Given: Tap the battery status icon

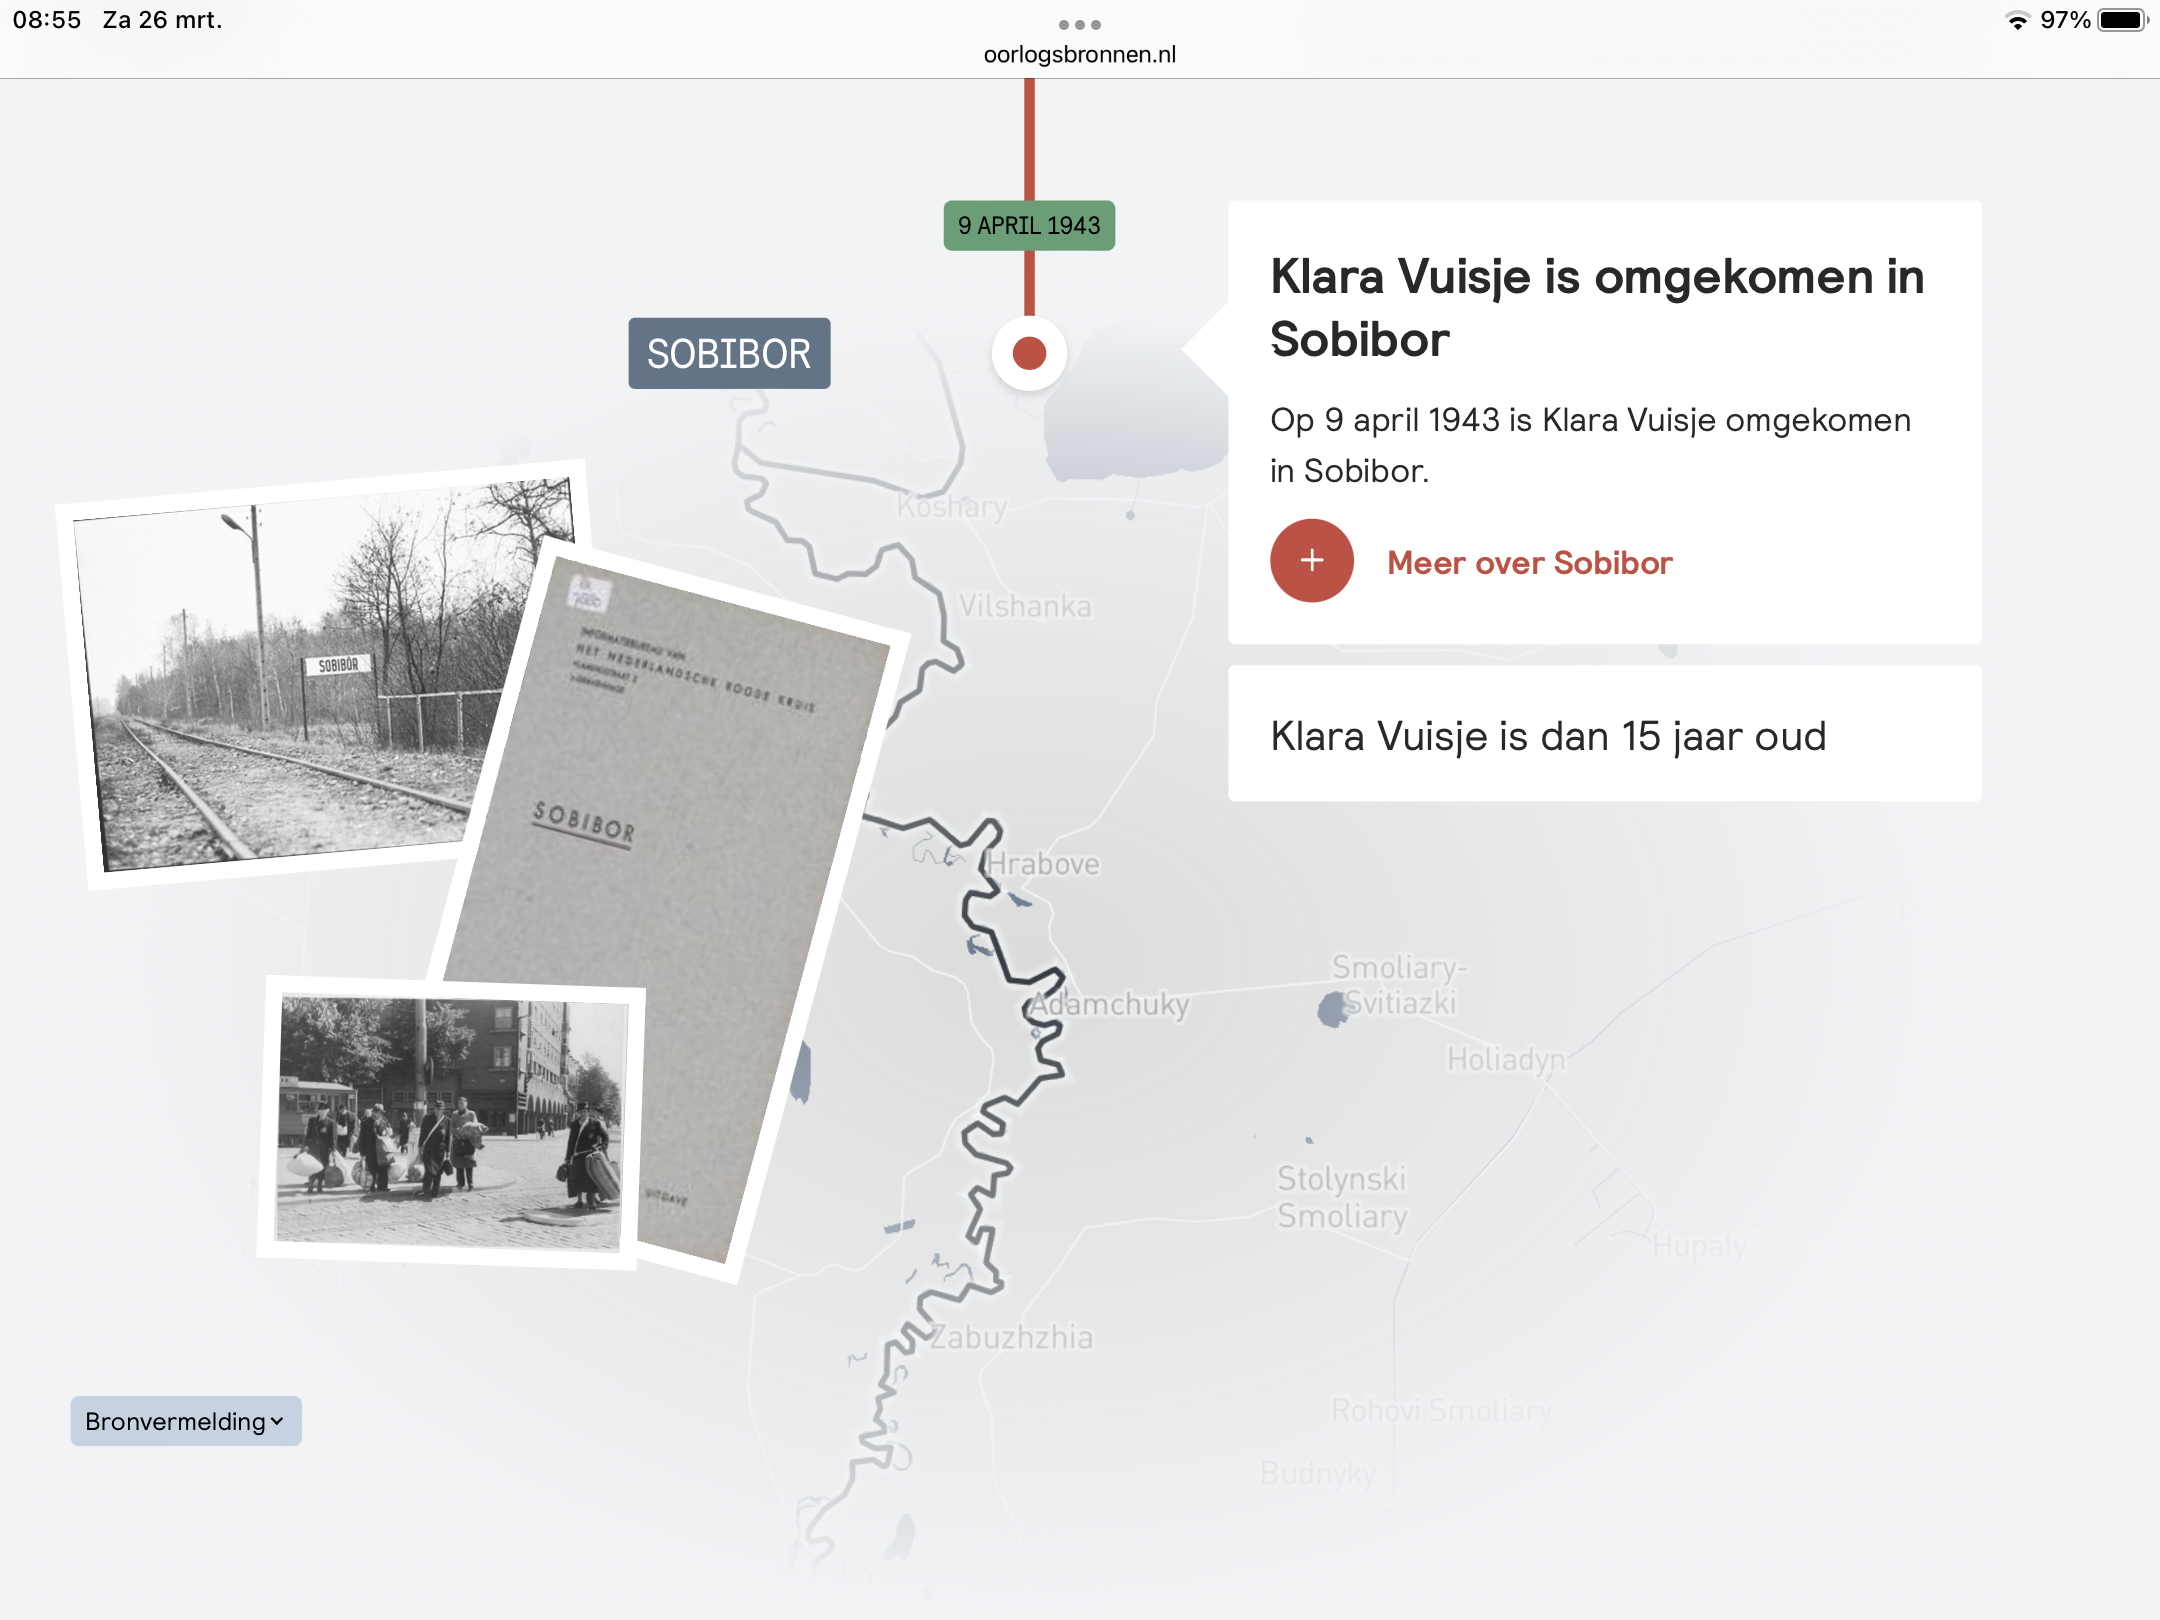Looking at the screenshot, I should click(2123, 20).
